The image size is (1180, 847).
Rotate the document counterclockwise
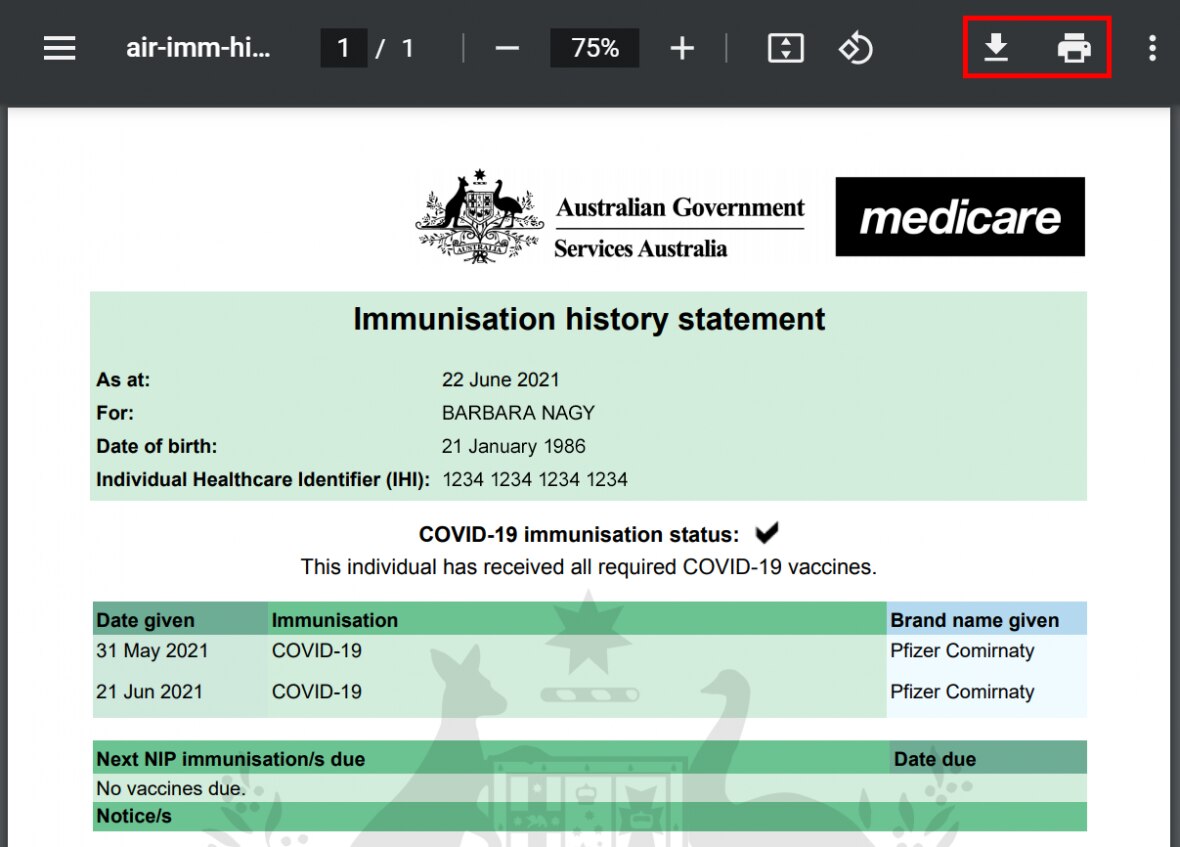[x=856, y=48]
